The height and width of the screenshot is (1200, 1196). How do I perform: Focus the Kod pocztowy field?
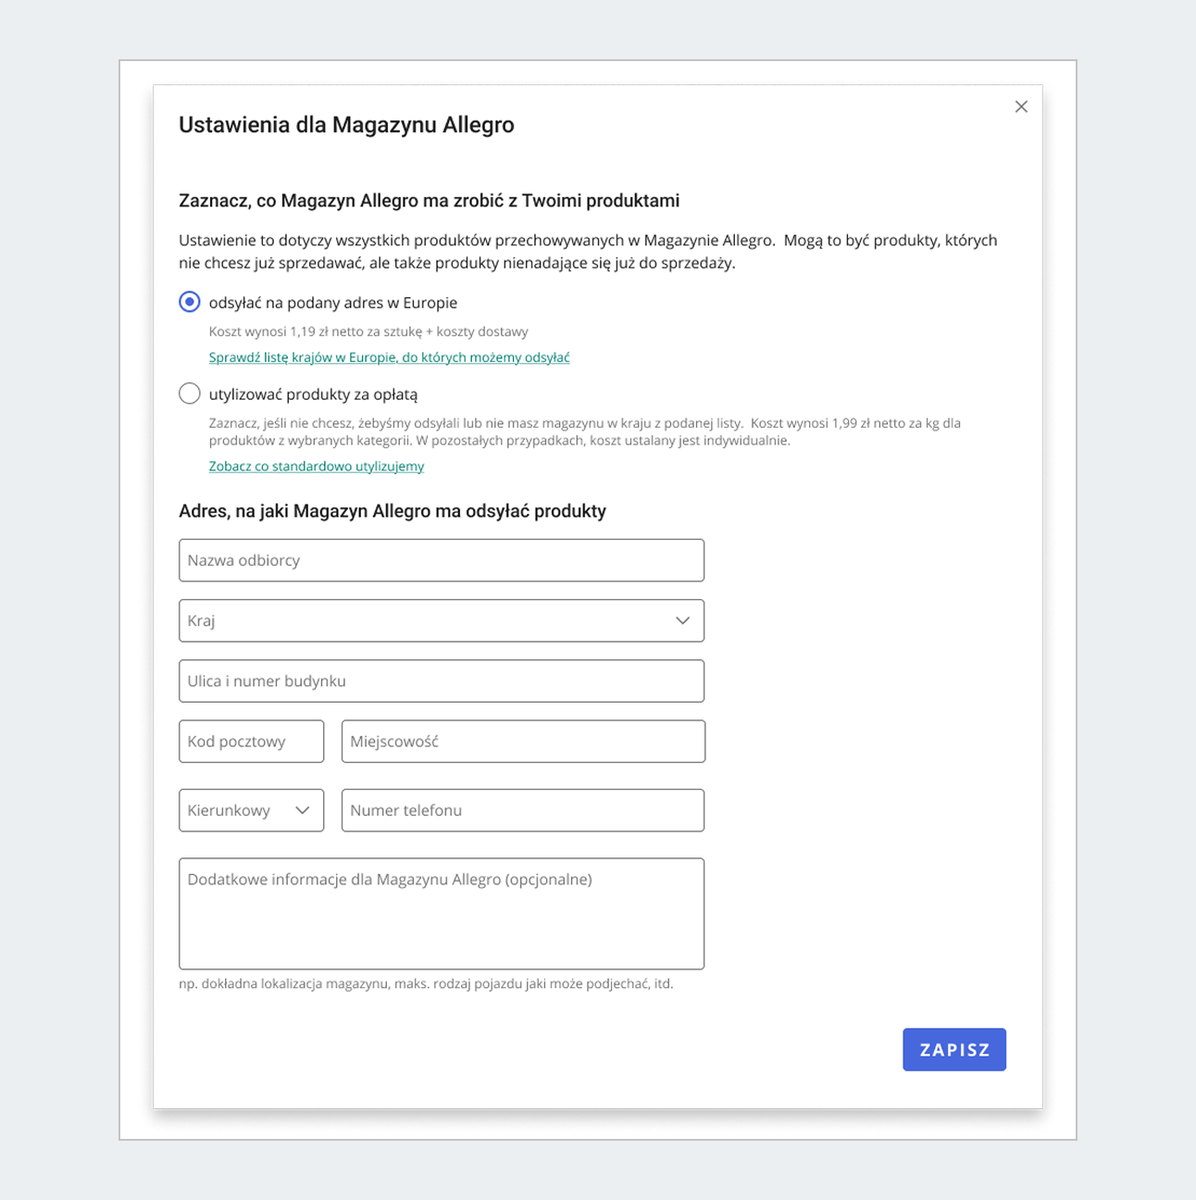251,742
